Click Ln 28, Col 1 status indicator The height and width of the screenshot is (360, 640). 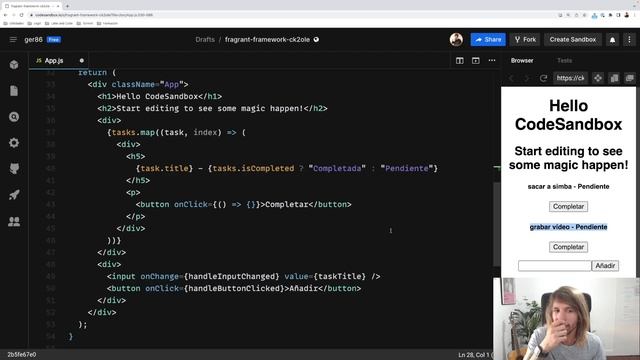pyautogui.click(x=473, y=355)
